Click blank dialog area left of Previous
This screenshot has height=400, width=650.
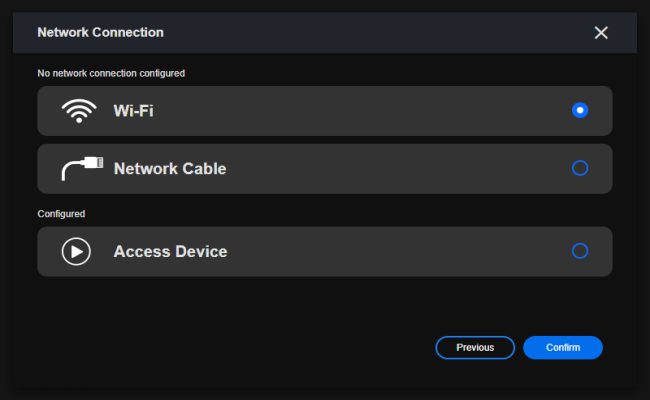click(x=230, y=347)
